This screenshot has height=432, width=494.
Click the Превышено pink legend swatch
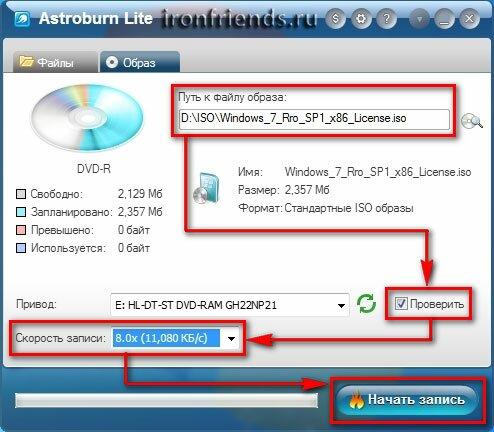[x=21, y=230]
